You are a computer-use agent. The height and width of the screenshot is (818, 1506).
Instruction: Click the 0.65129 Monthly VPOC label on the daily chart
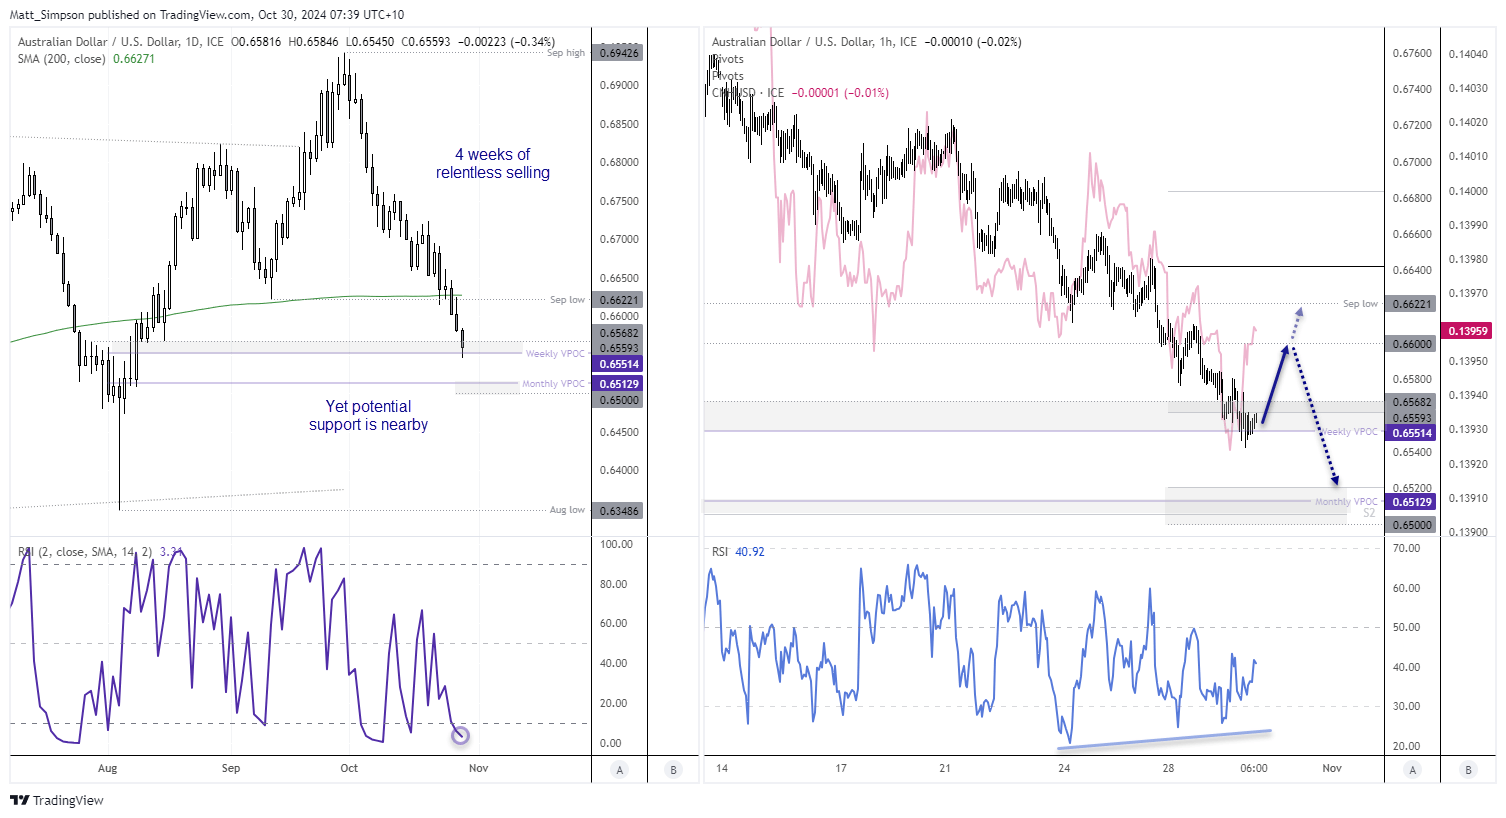619,384
